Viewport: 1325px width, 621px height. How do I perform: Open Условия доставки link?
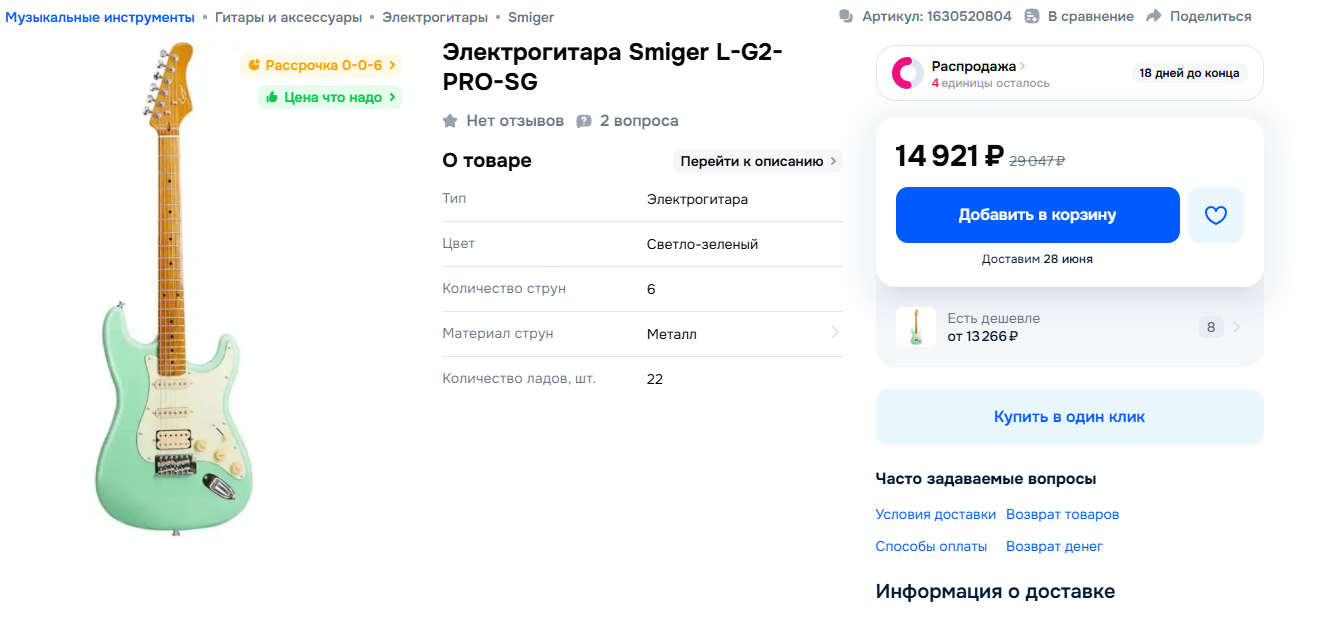pyautogui.click(x=935, y=514)
